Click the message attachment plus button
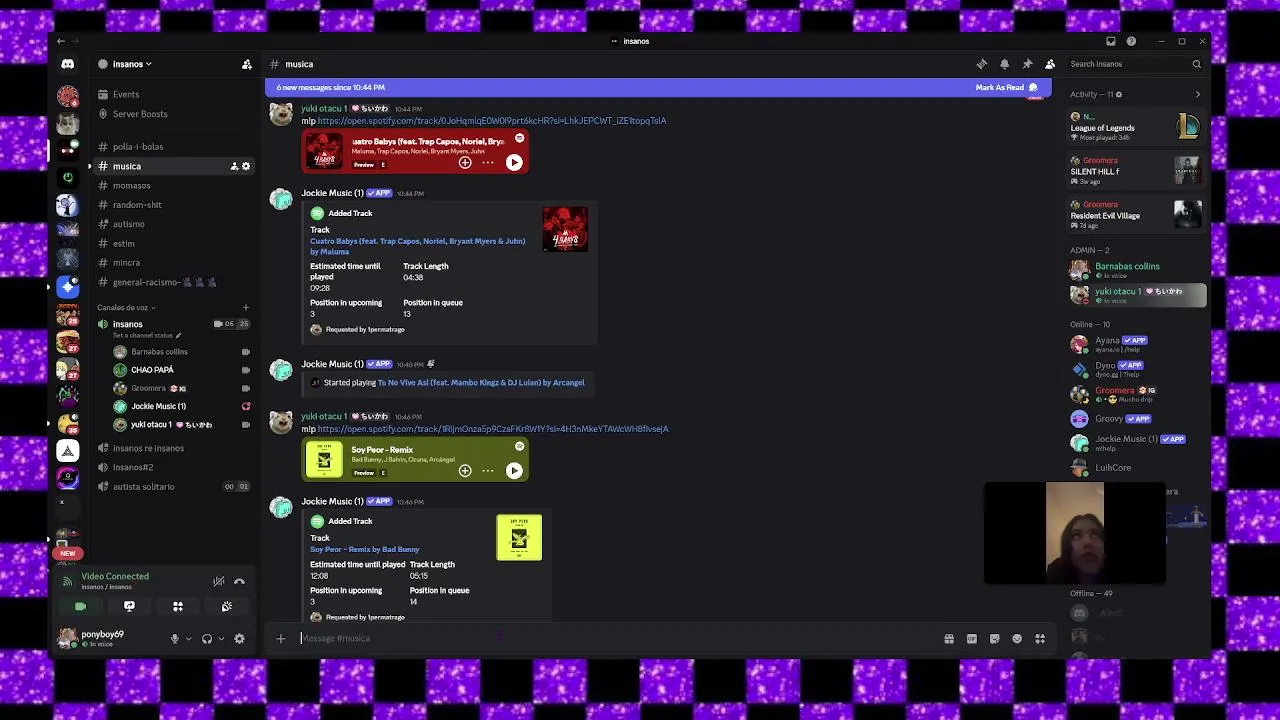1280x720 pixels. [281, 638]
